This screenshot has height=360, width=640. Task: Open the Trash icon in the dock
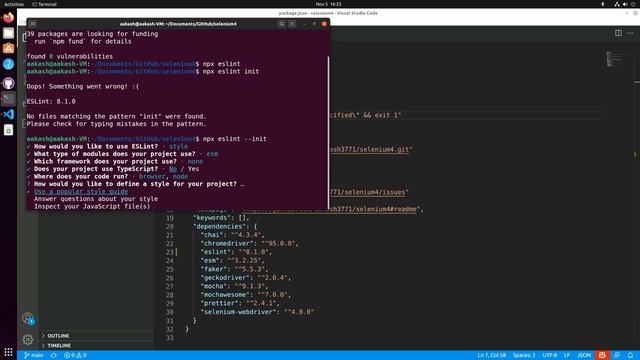point(8,130)
